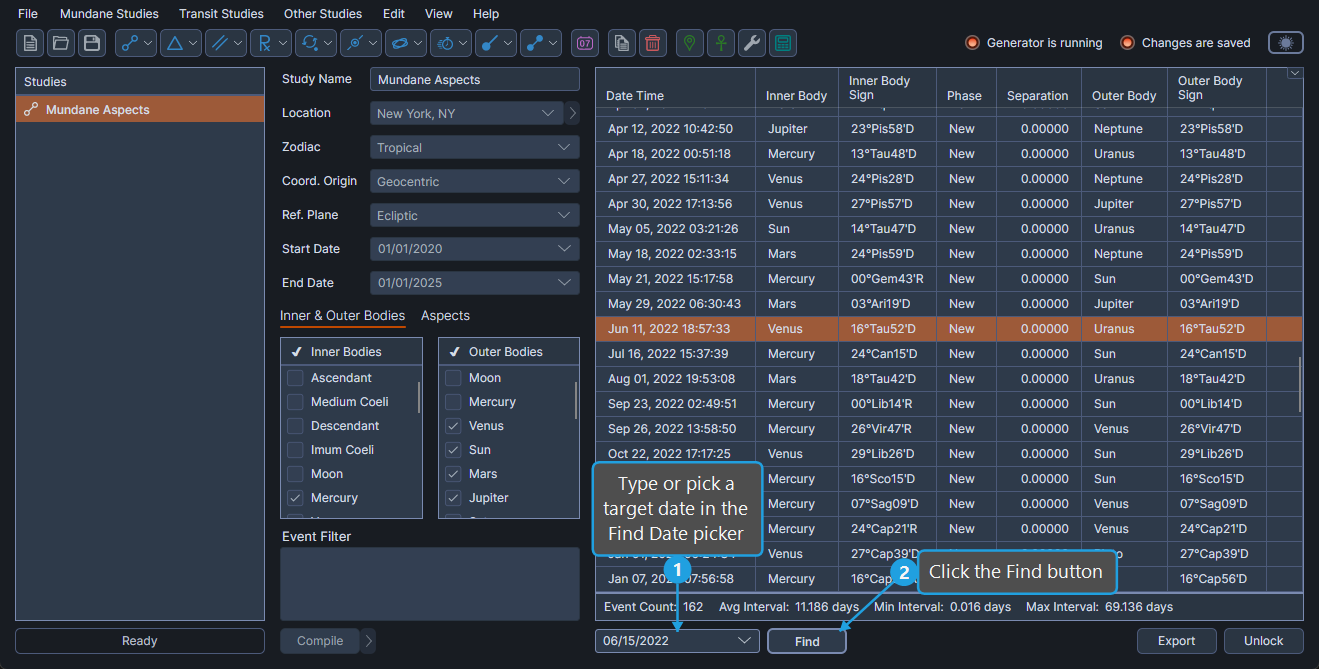Toggle the sun theme button

click(1286, 43)
